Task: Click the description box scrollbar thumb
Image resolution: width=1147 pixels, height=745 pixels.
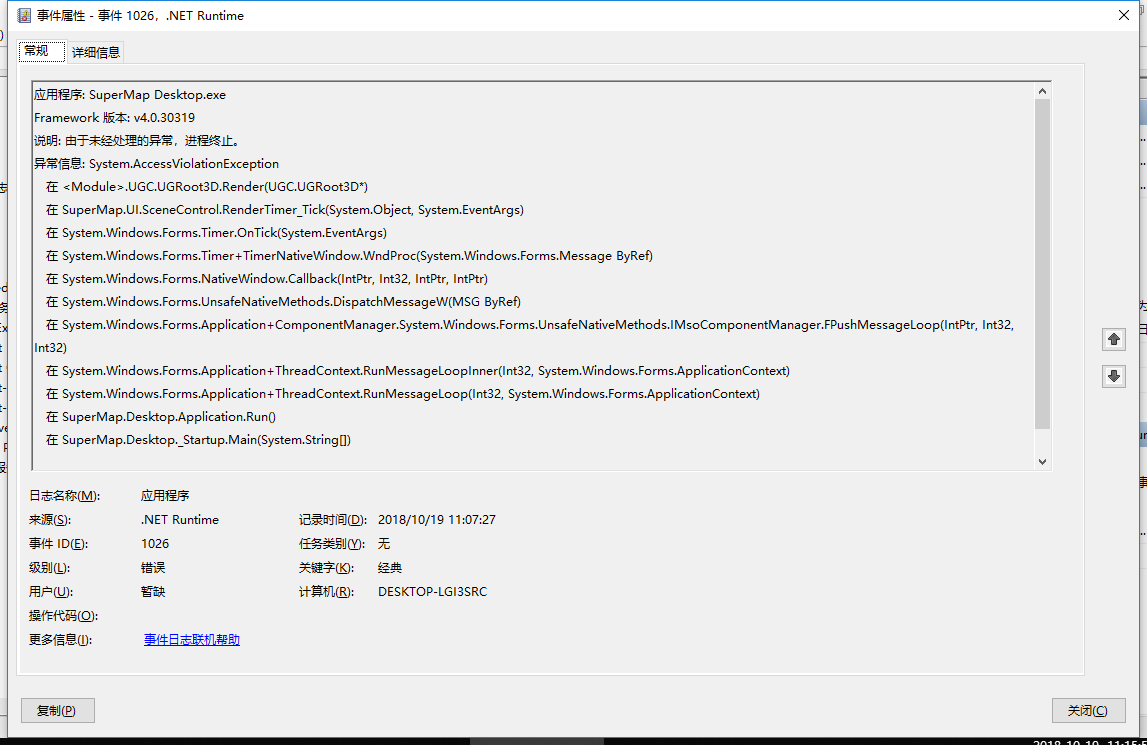Action: pos(1042,260)
